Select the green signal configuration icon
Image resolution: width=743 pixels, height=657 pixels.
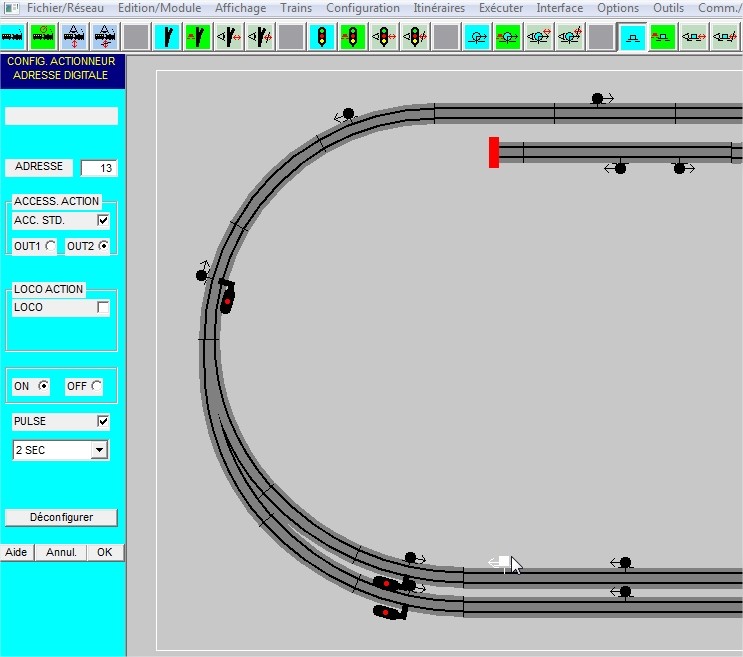[353, 36]
